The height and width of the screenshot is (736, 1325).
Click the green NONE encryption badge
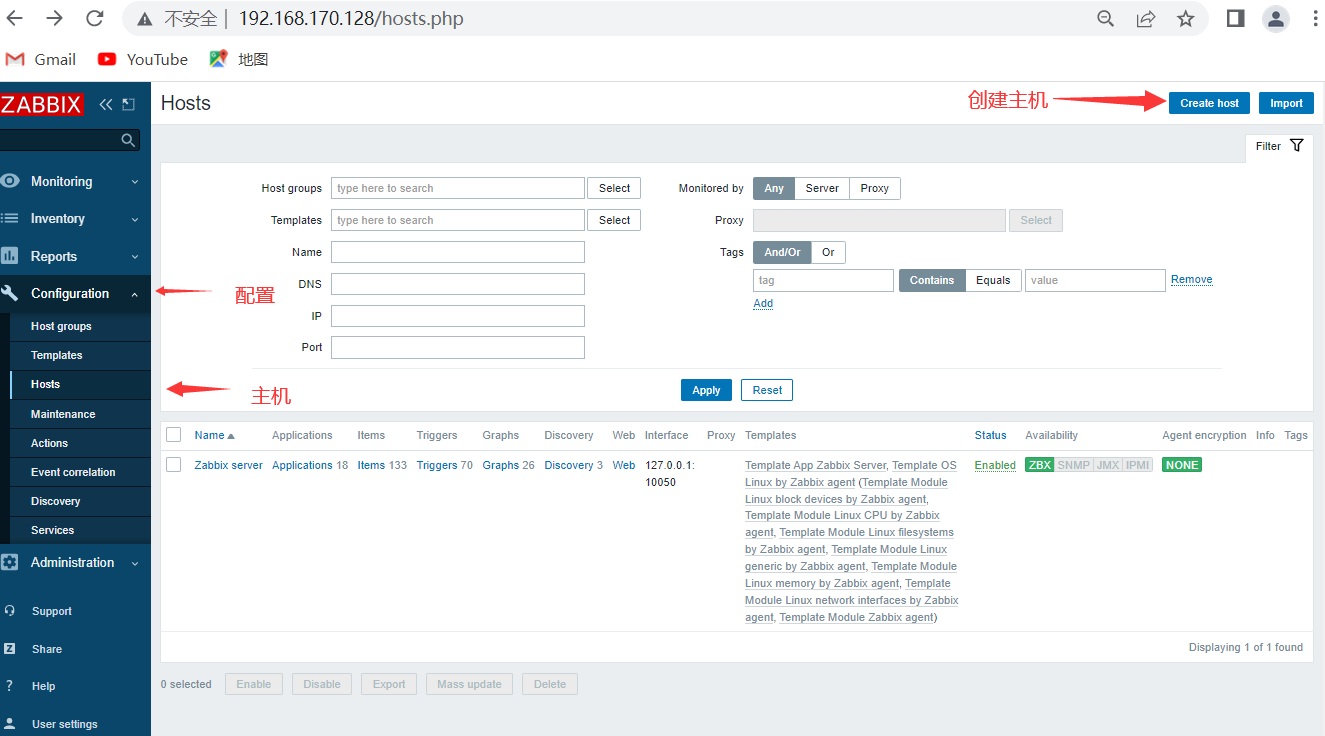1182,465
